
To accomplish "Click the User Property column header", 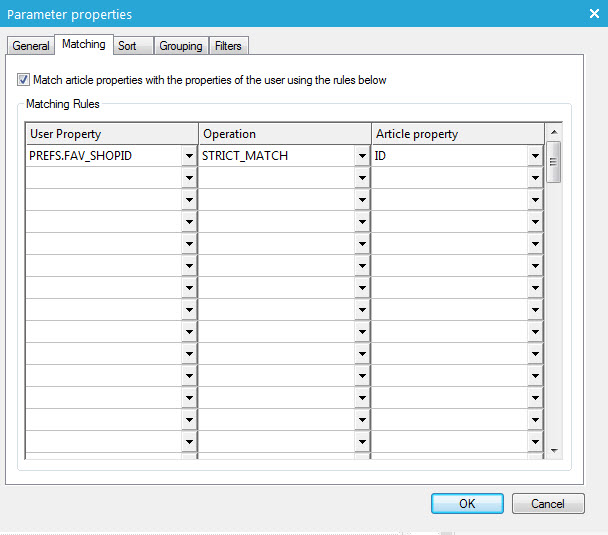I will [x=111, y=134].
